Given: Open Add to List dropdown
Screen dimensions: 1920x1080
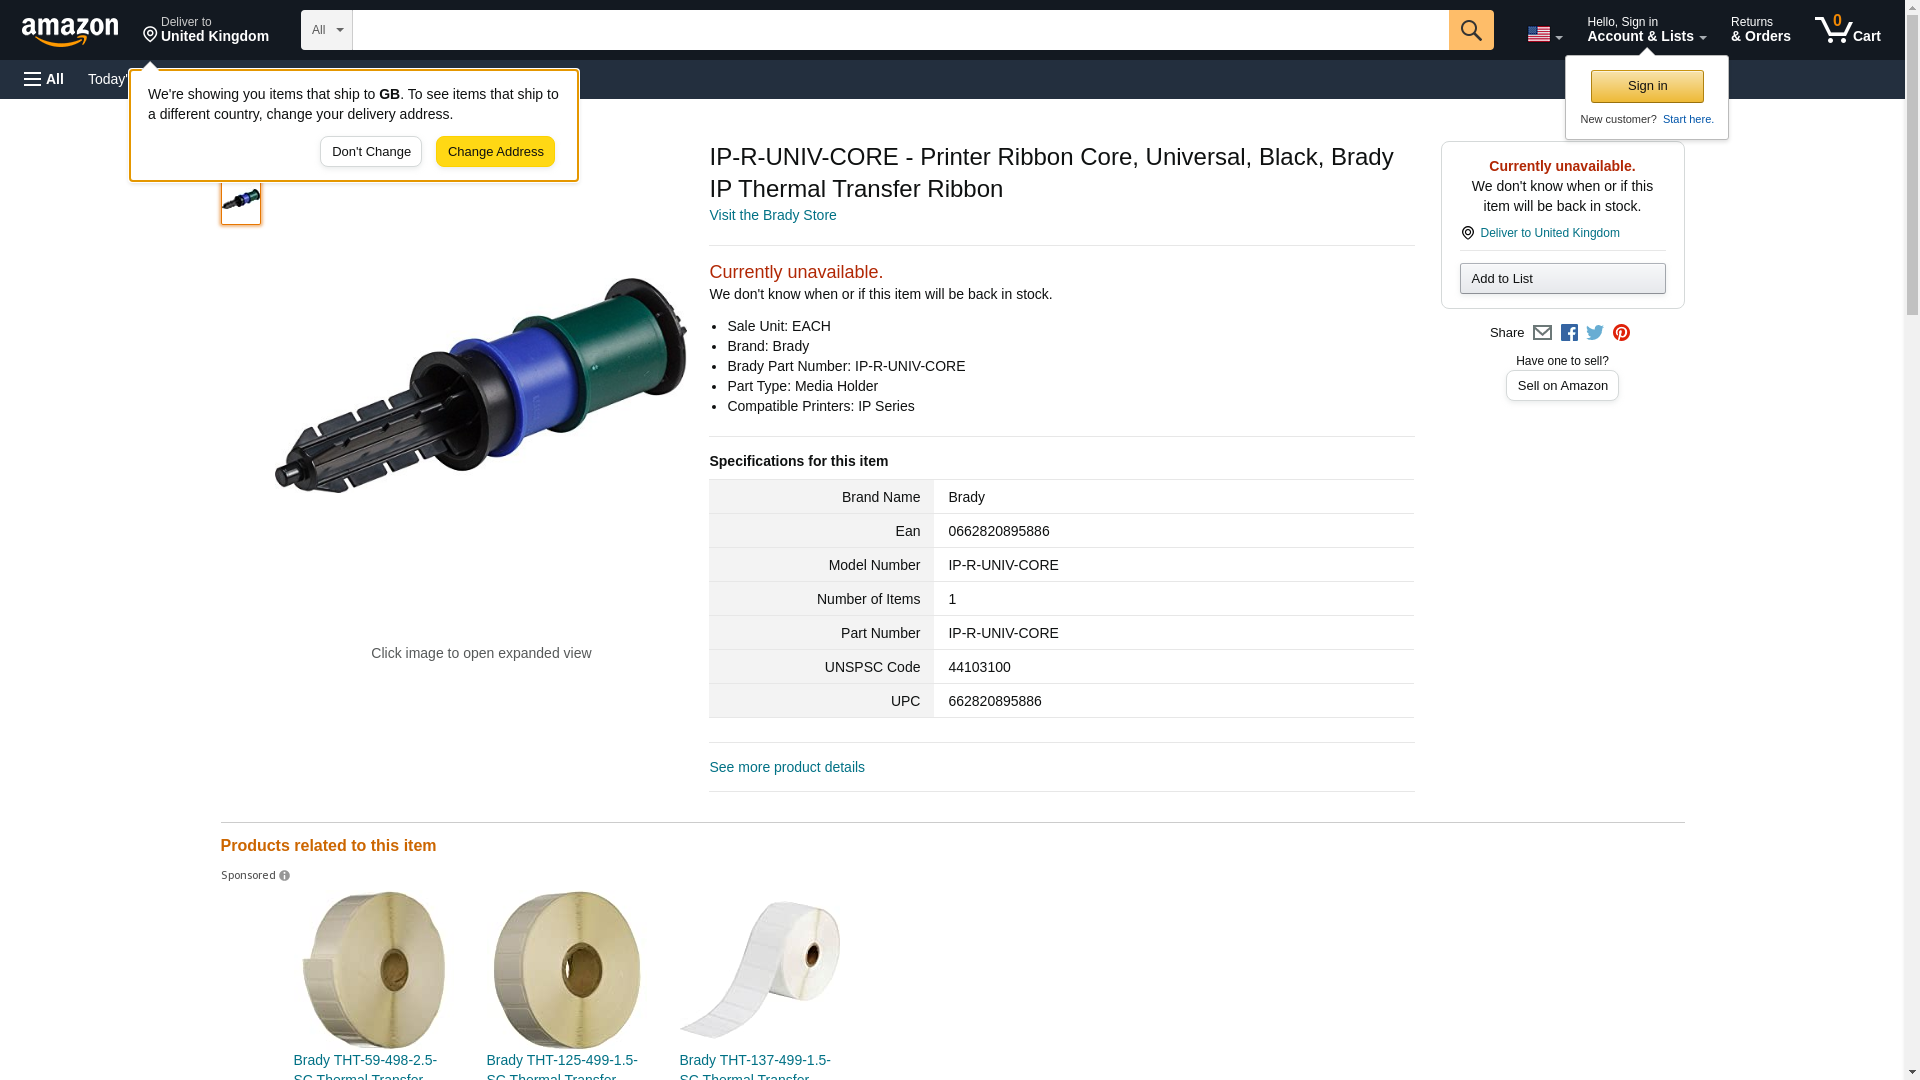Looking at the screenshot, I should [1562, 279].
